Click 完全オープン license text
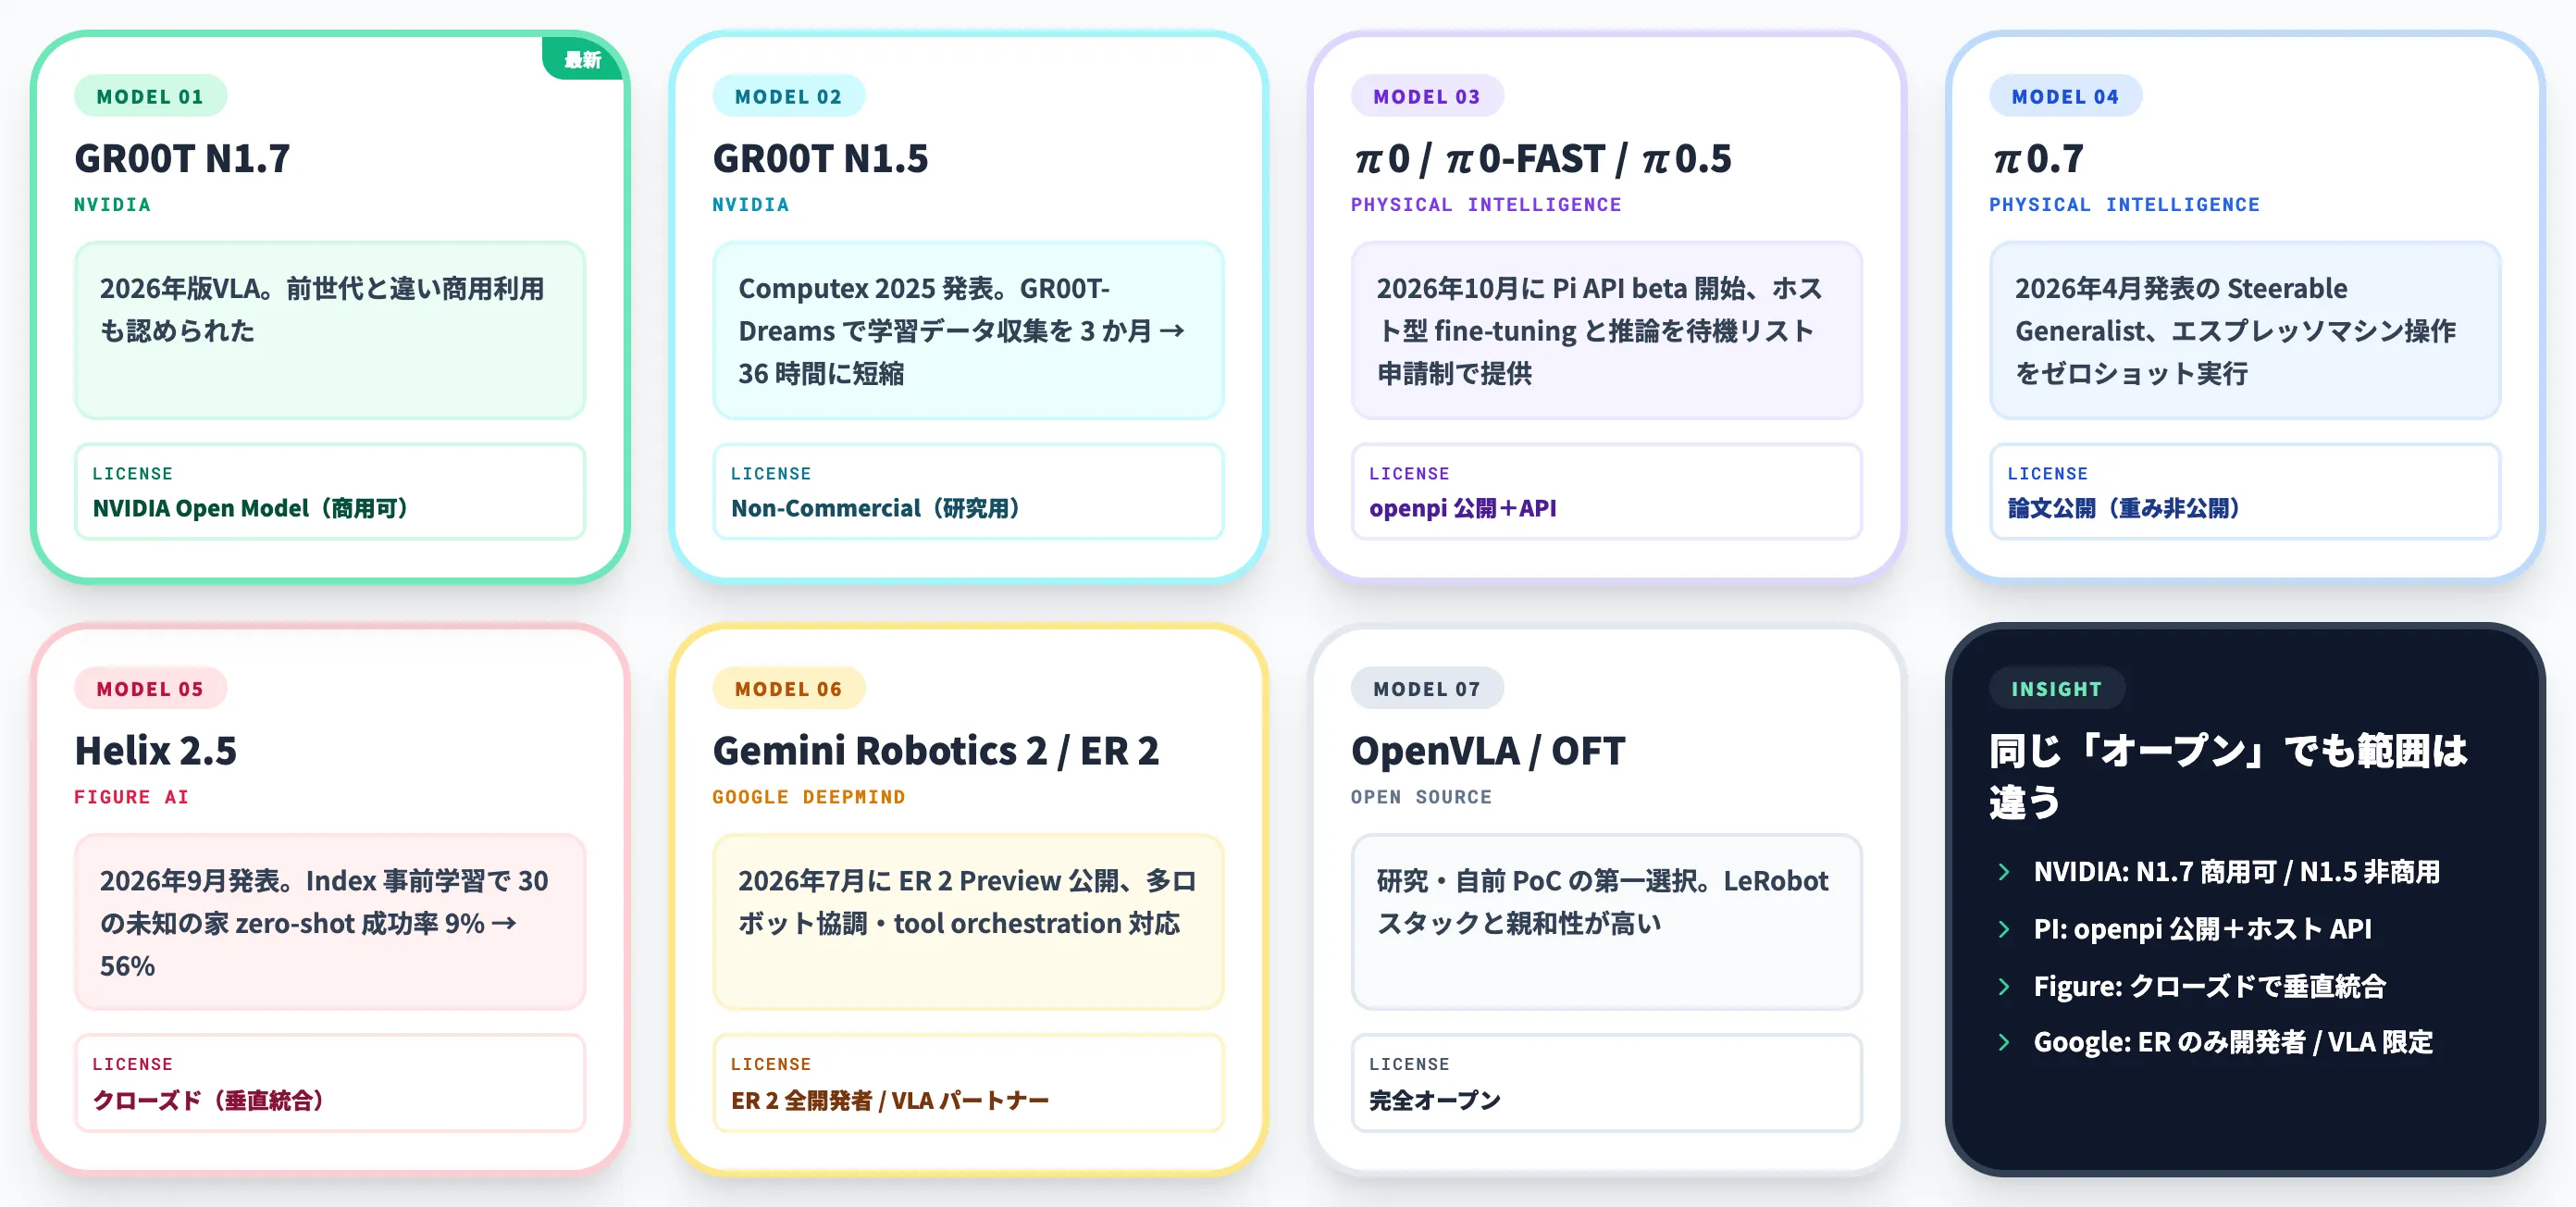This screenshot has width=2576, height=1207. click(1434, 1100)
